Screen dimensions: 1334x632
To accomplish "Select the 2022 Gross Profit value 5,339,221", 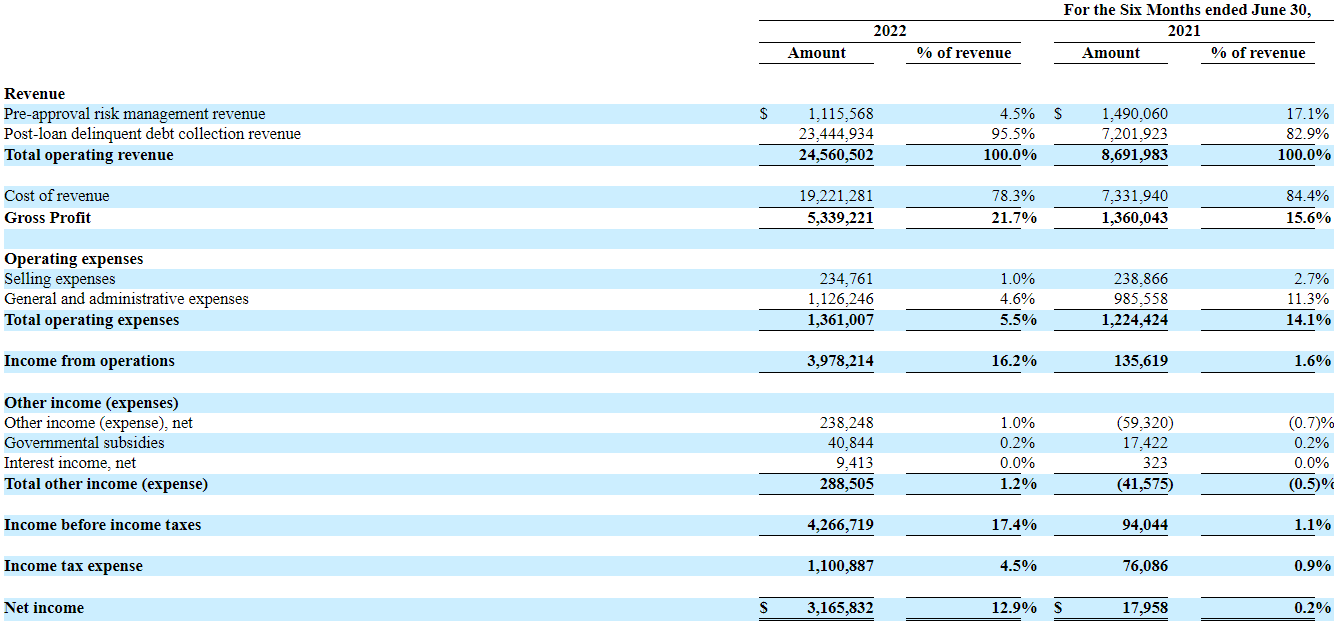I will click(840, 218).
